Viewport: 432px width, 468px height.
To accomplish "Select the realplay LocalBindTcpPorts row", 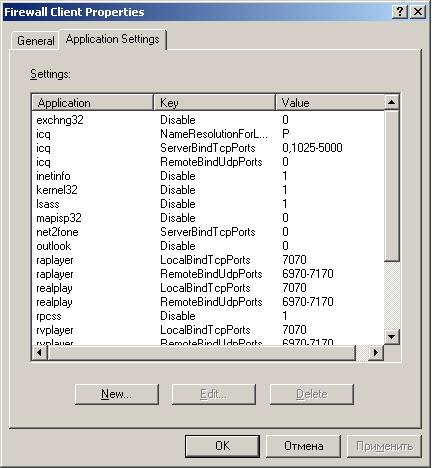I will pos(208,288).
